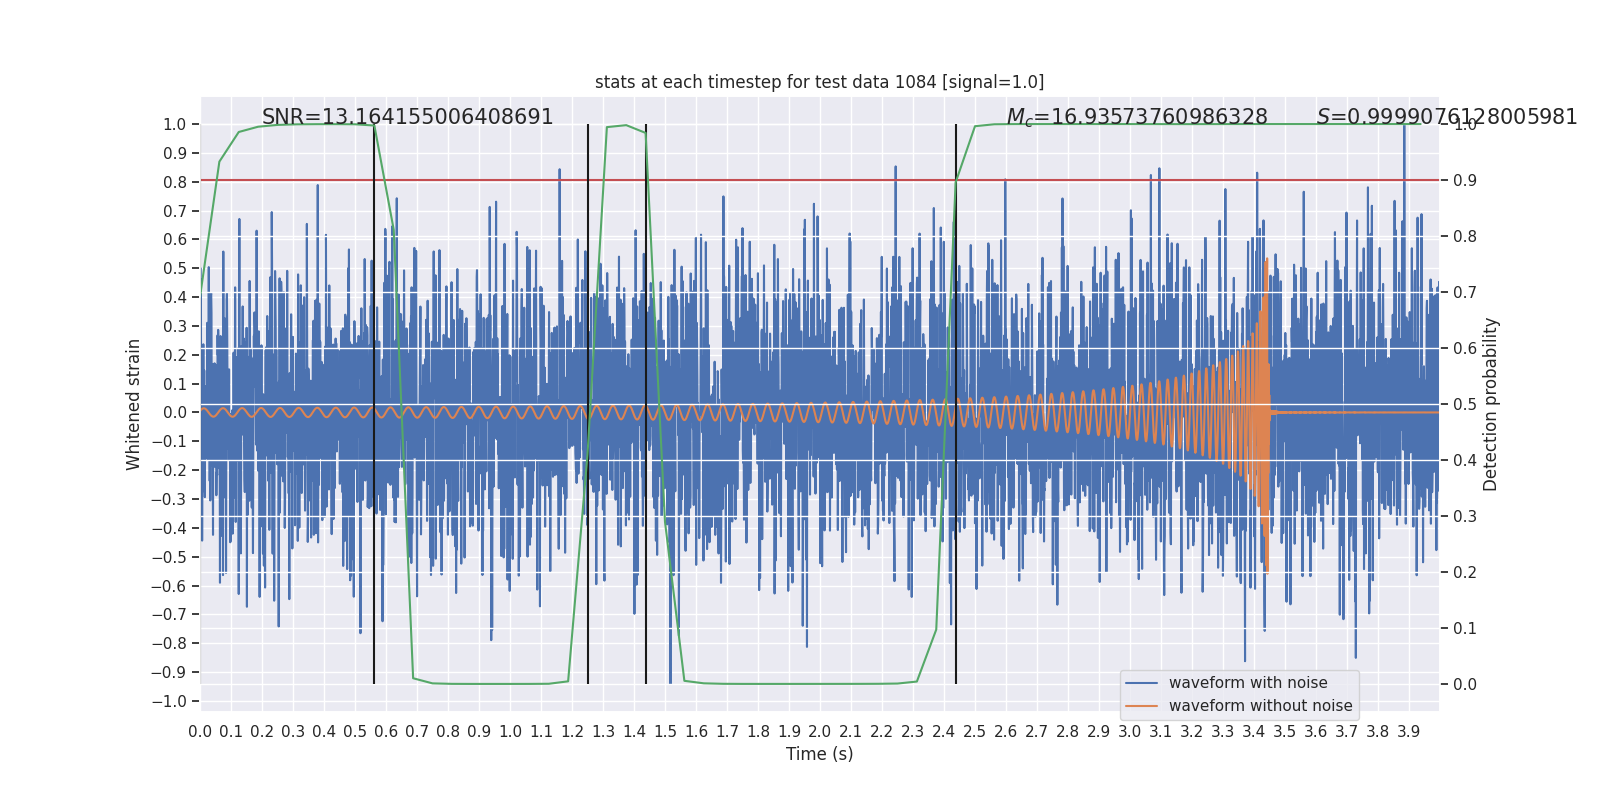The width and height of the screenshot is (1600, 800).
Task: Click the 0.0 tick on the Whitened strain axis
Action: (175, 412)
